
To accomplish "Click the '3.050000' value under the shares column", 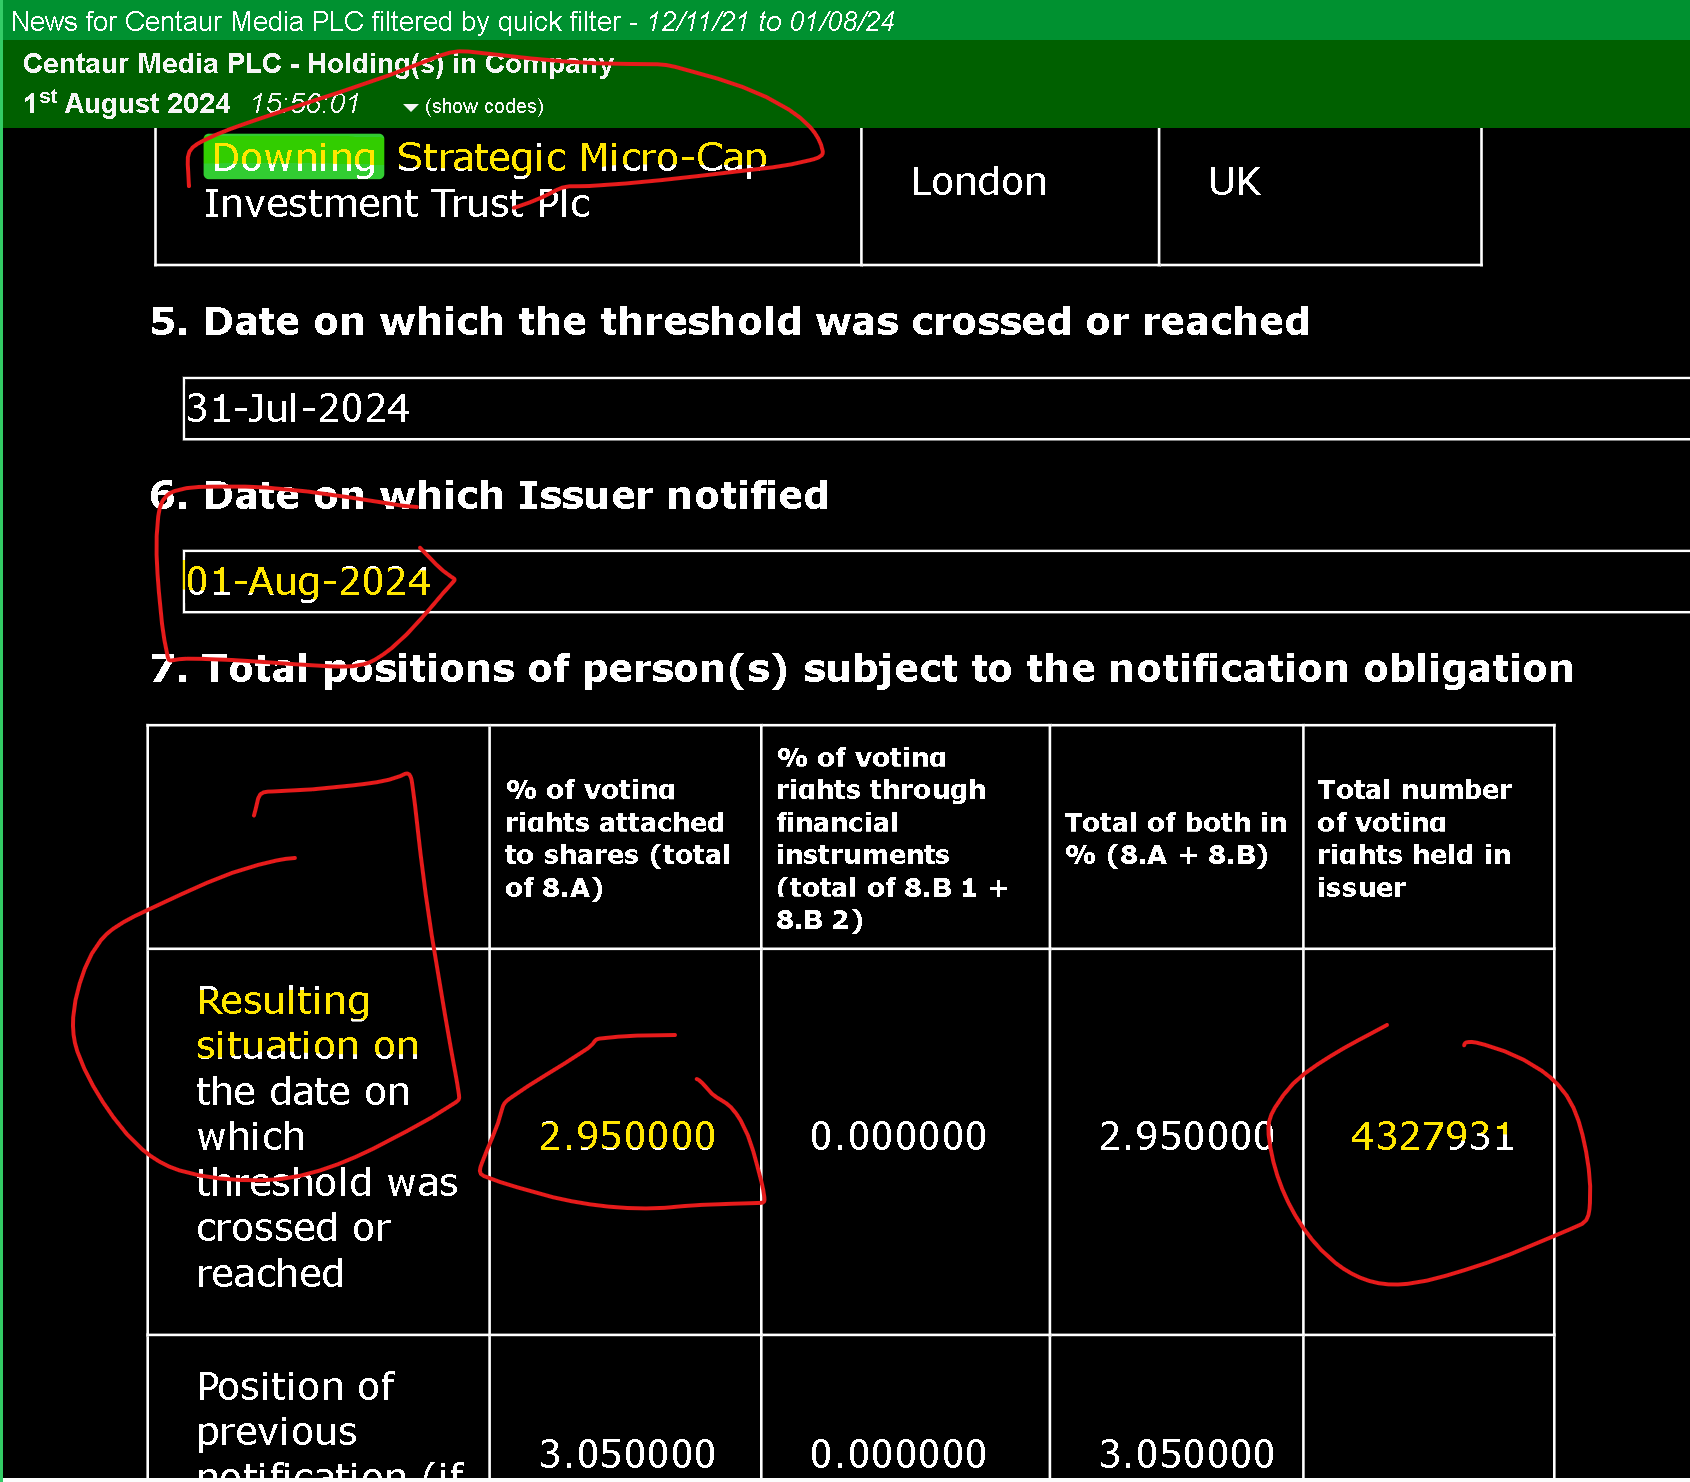I will 627,1453.
